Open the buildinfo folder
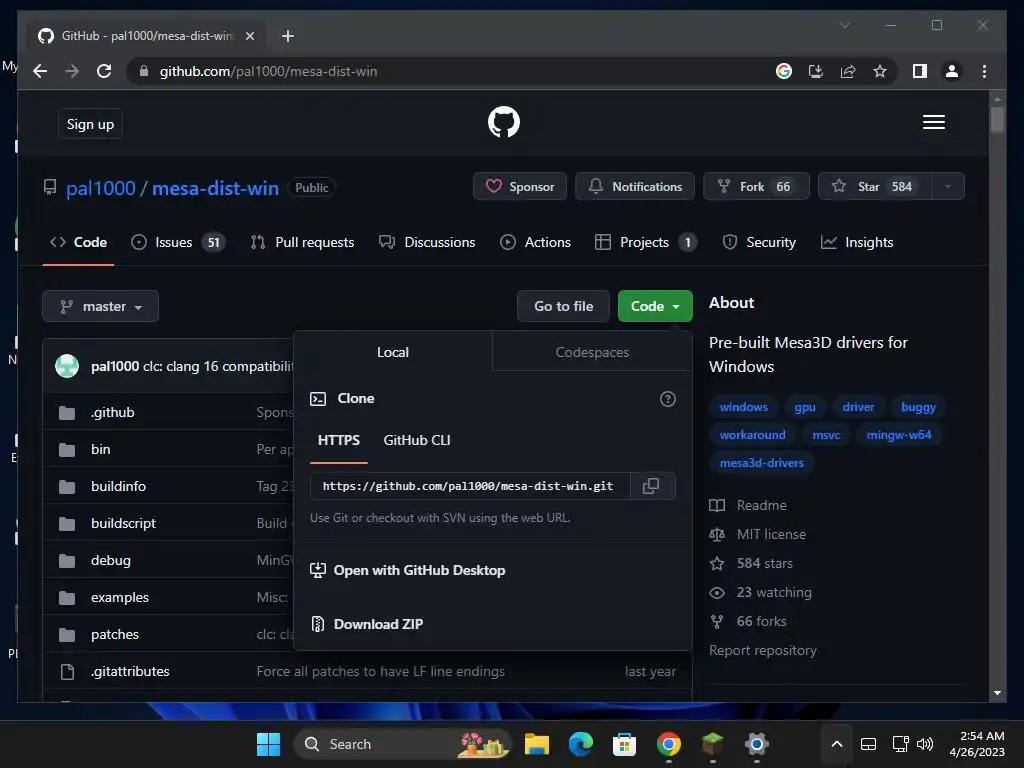1024x768 pixels. pyautogui.click(x=118, y=486)
